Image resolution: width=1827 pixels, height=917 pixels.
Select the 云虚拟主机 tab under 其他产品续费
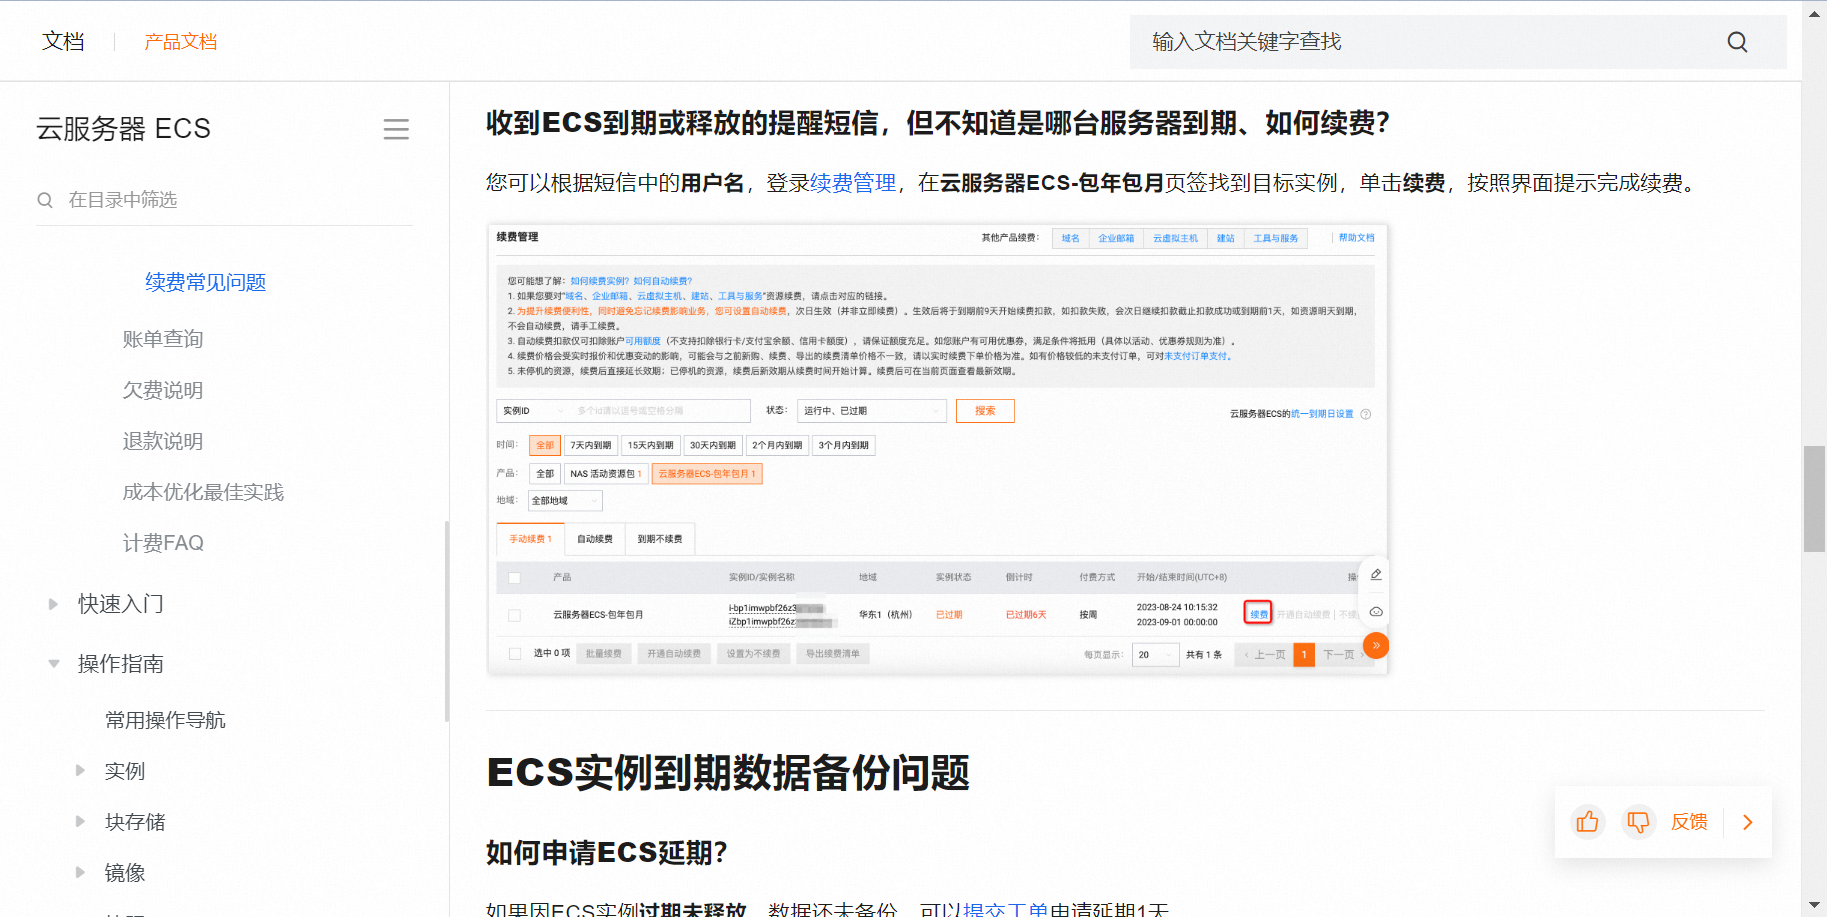[1175, 238]
